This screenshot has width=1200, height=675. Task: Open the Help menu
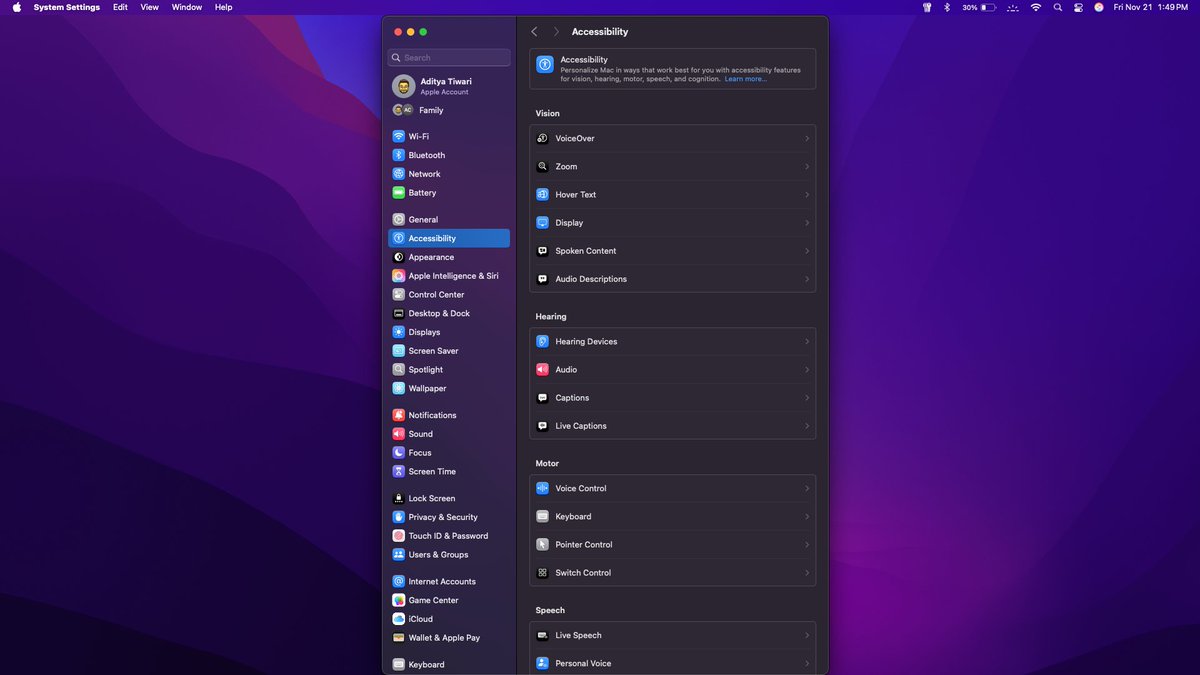[223, 7]
